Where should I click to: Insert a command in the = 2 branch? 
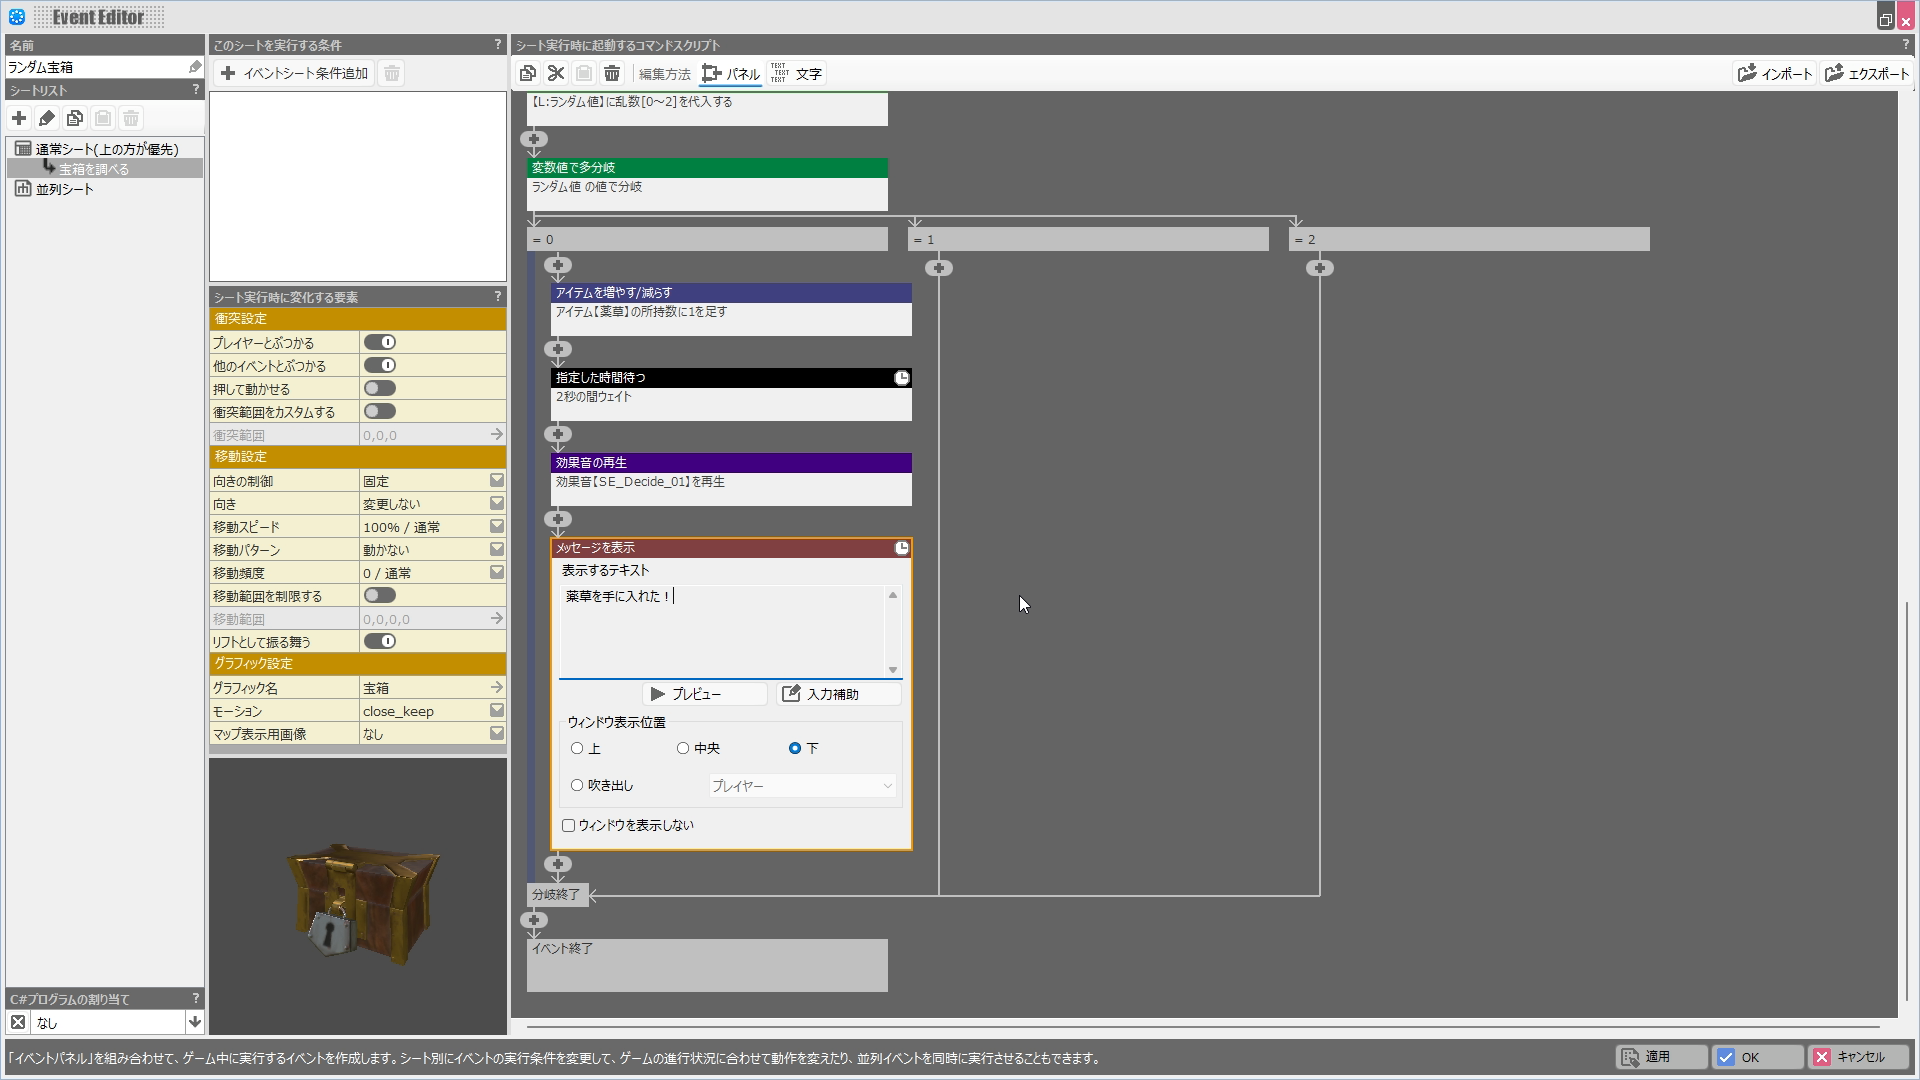[1320, 268]
